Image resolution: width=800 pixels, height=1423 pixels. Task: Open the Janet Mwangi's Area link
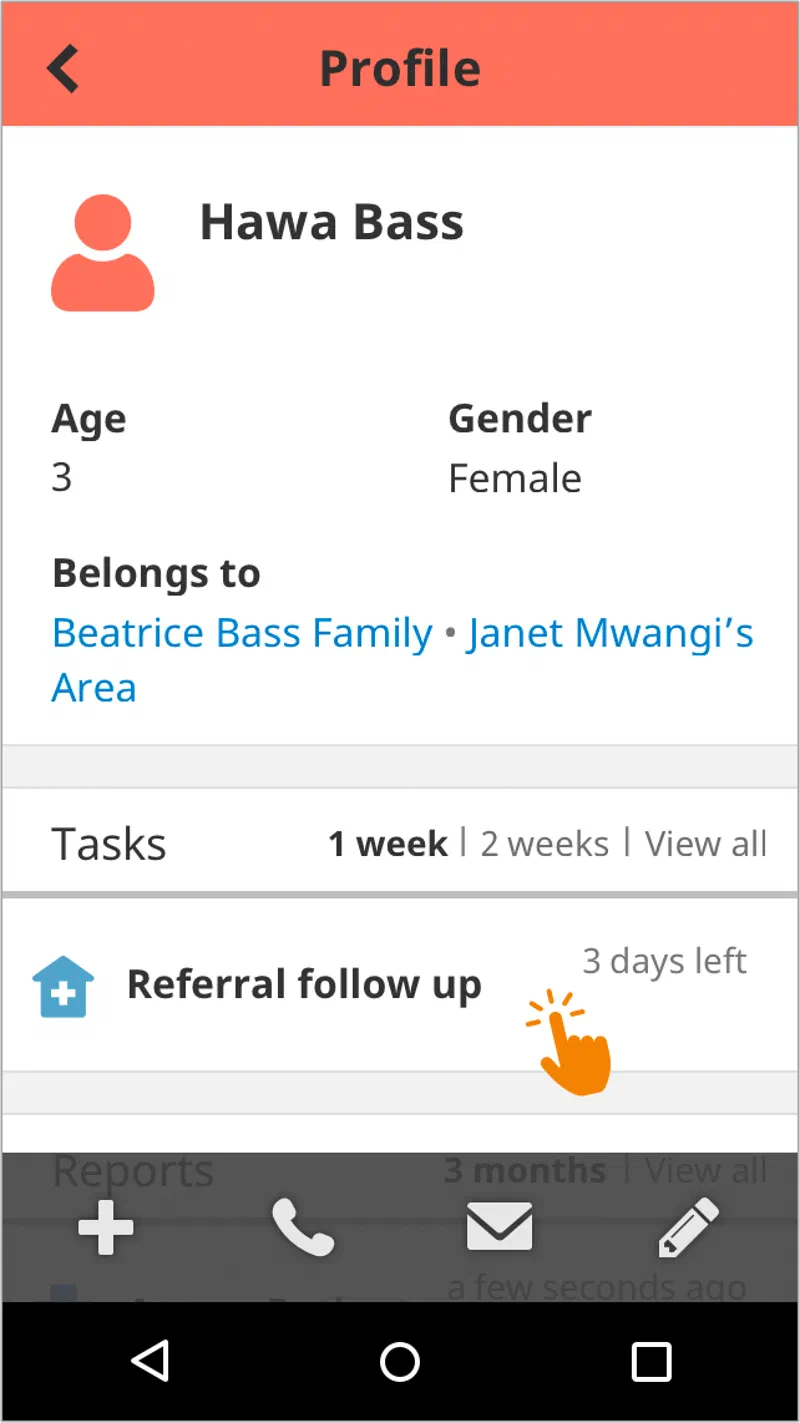609,633
